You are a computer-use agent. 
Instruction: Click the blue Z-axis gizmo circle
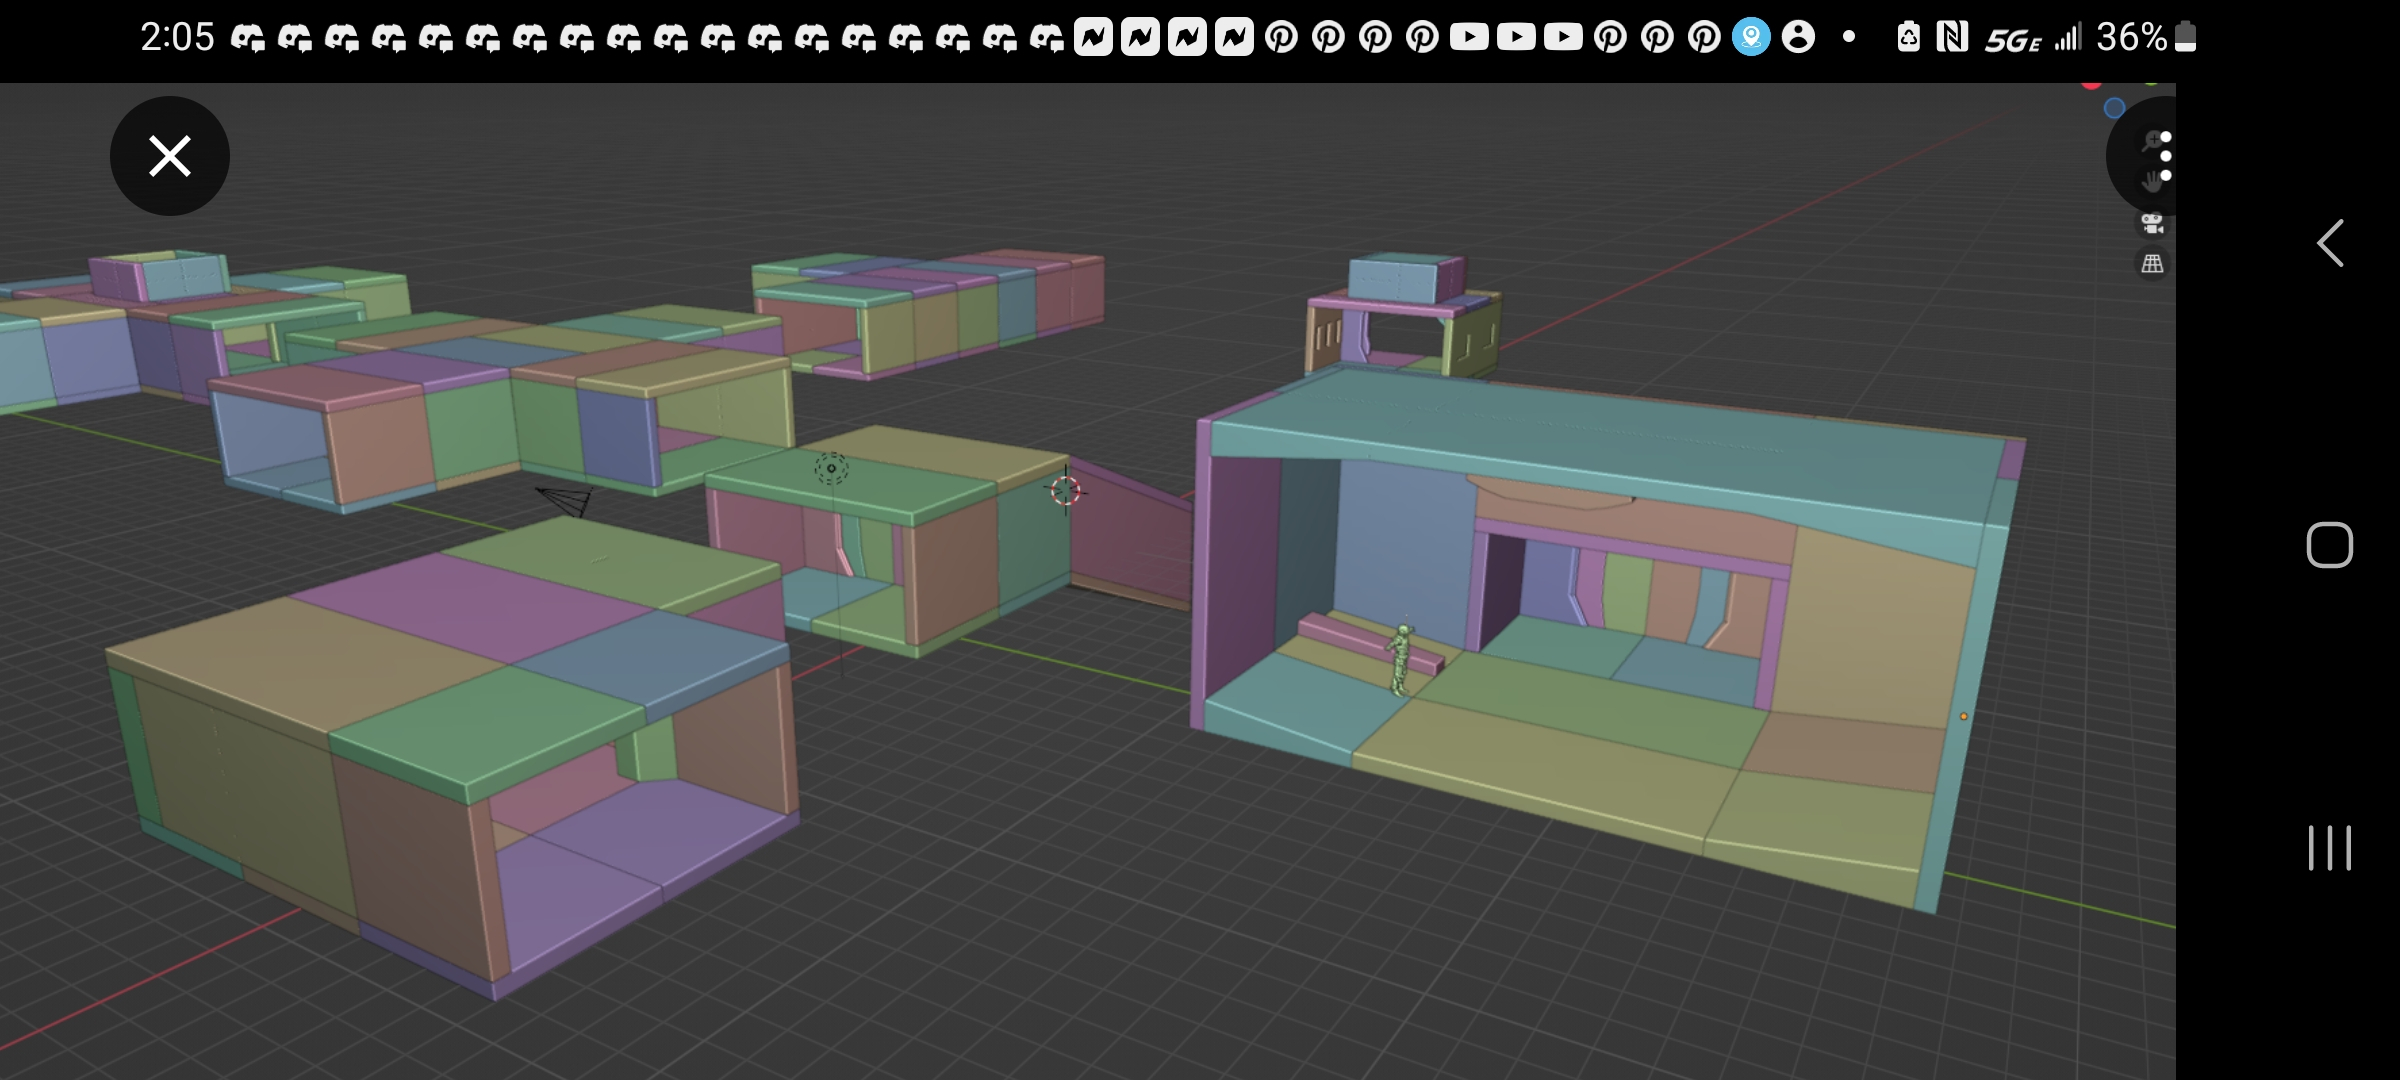tap(2114, 108)
